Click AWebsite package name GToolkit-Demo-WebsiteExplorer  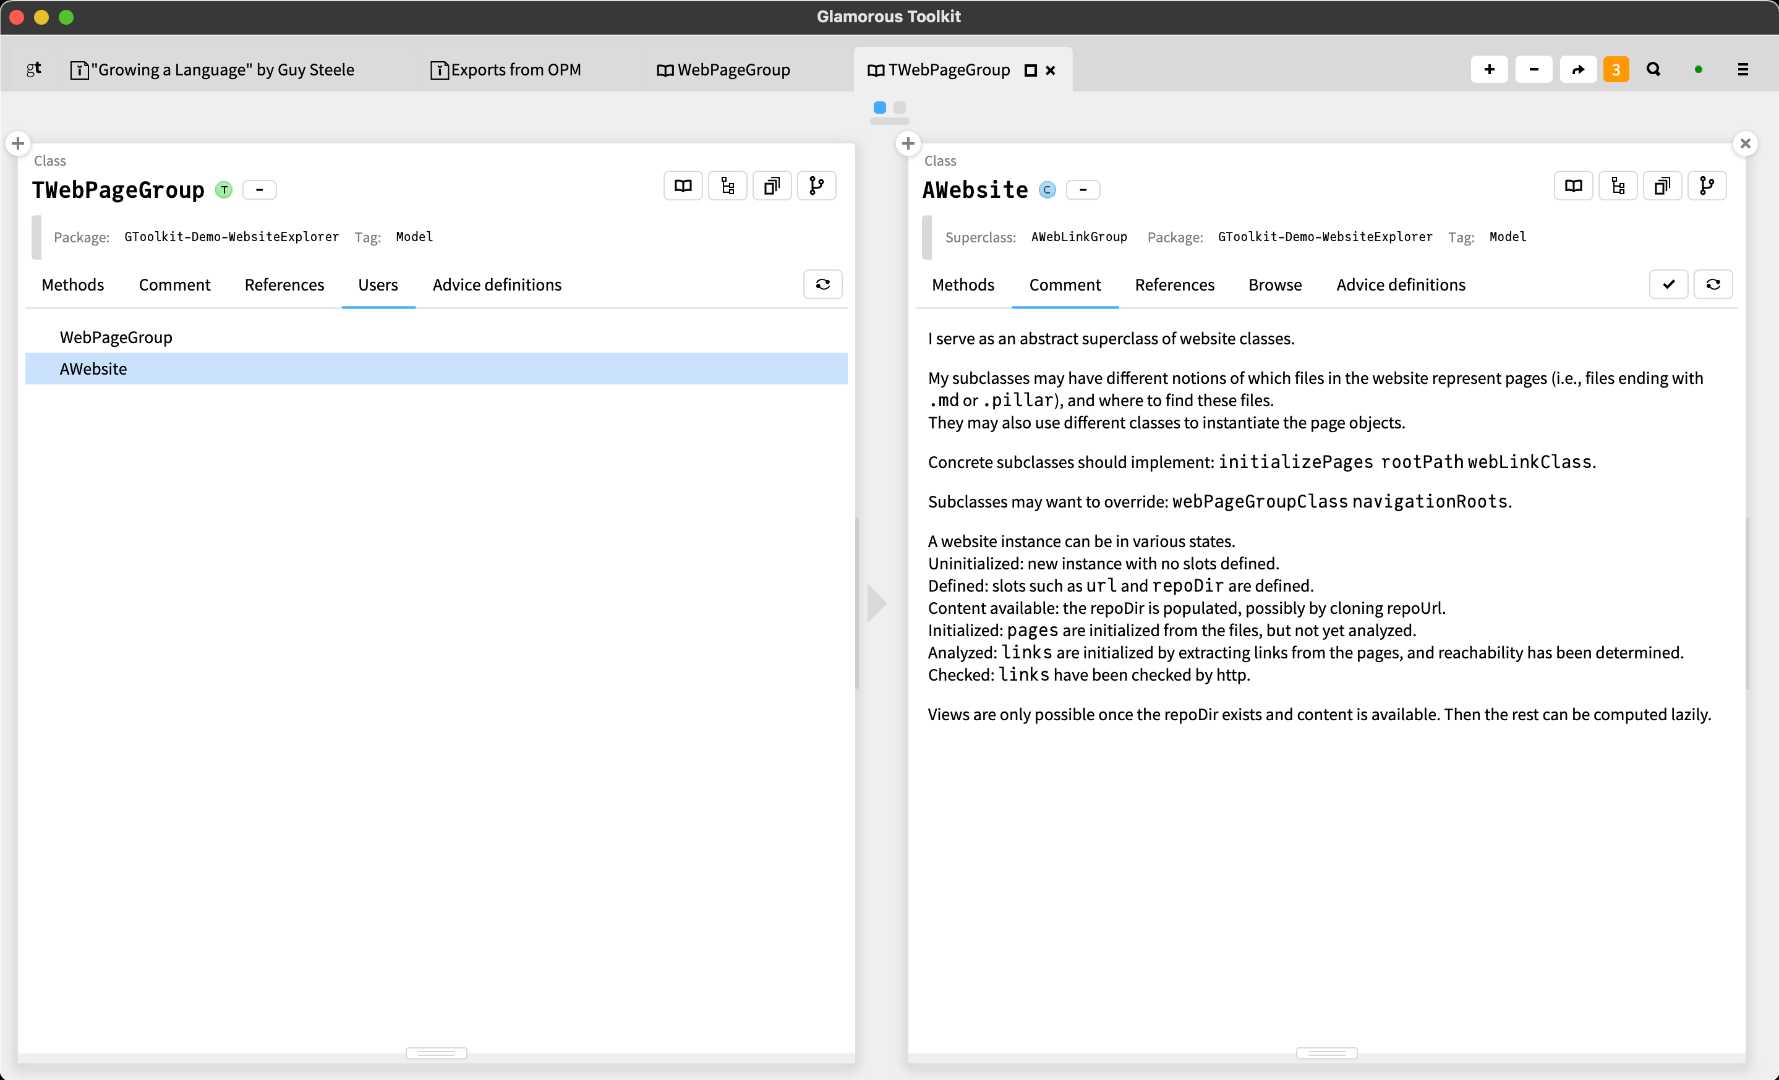[1325, 237]
